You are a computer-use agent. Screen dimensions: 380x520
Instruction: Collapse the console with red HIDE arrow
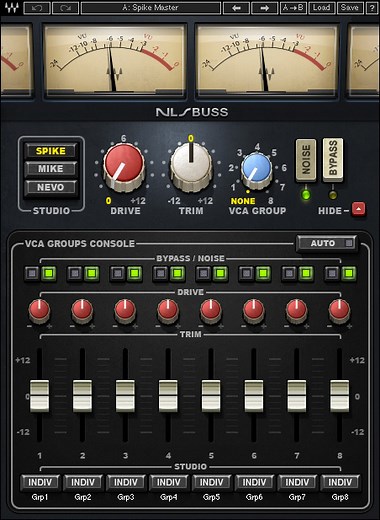point(358,209)
